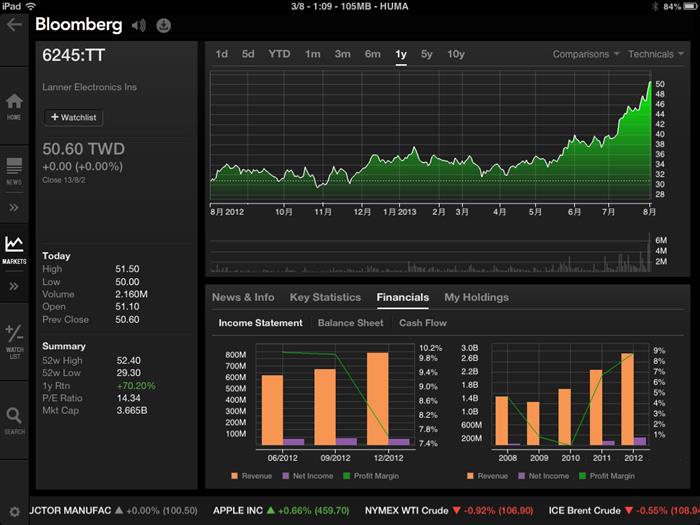Tap the 12/2012 revenue bar
The height and width of the screenshot is (525, 700).
coord(378,399)
